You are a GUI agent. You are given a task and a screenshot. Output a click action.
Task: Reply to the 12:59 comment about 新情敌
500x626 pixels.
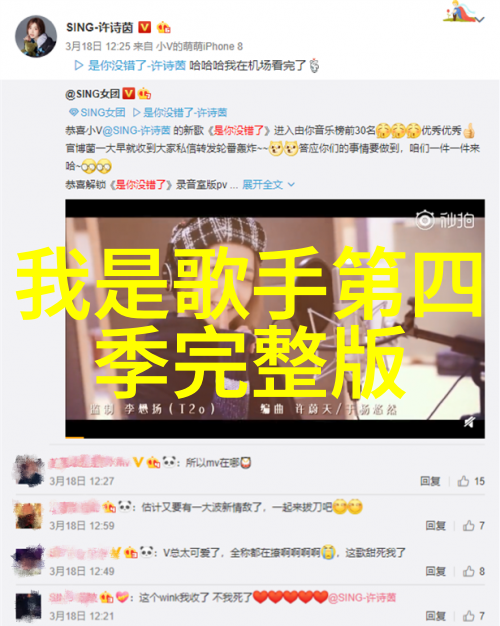tap(435, 526)
